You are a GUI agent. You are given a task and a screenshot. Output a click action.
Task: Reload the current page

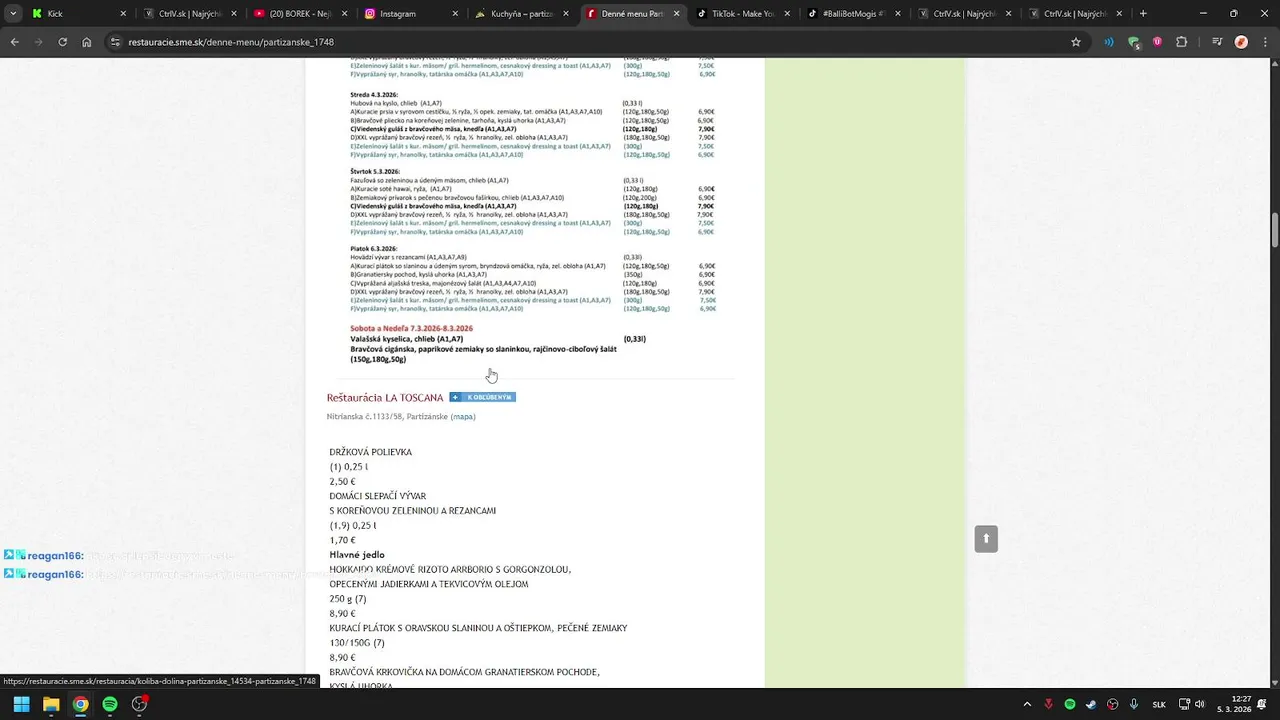62,42
